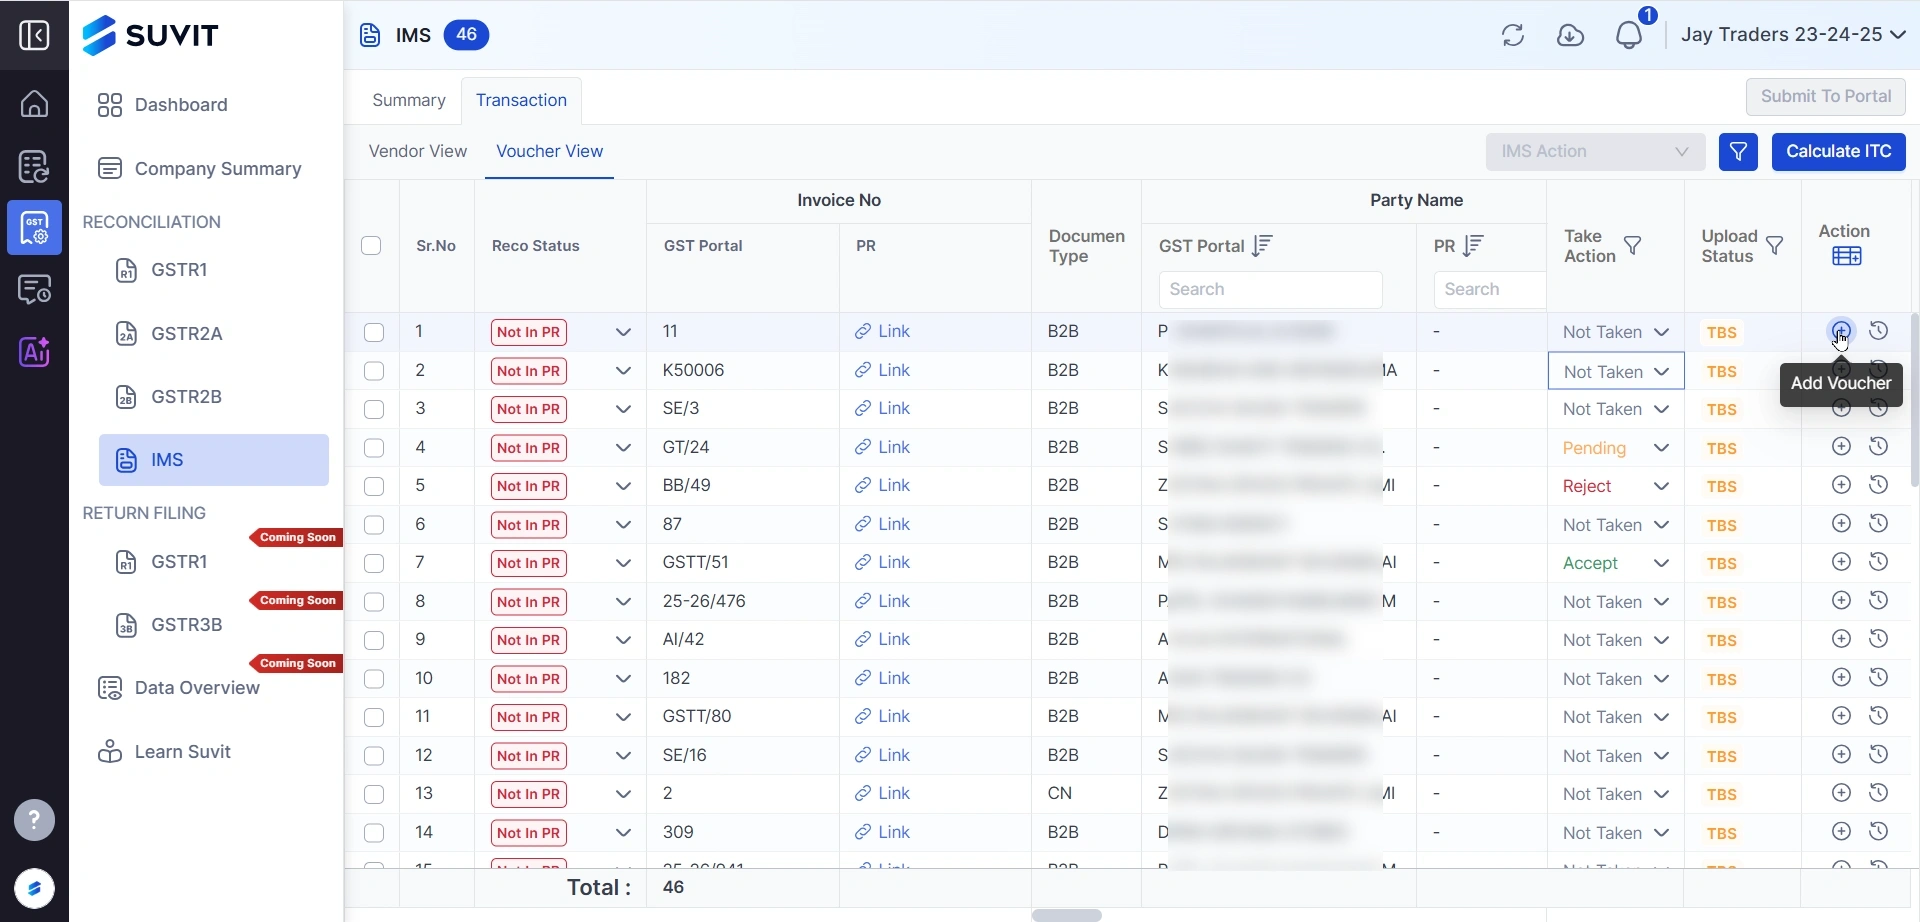Select row 7 checkbox for GSTT/51
This screenshot has height=922, width=1920.
(374, 564)
